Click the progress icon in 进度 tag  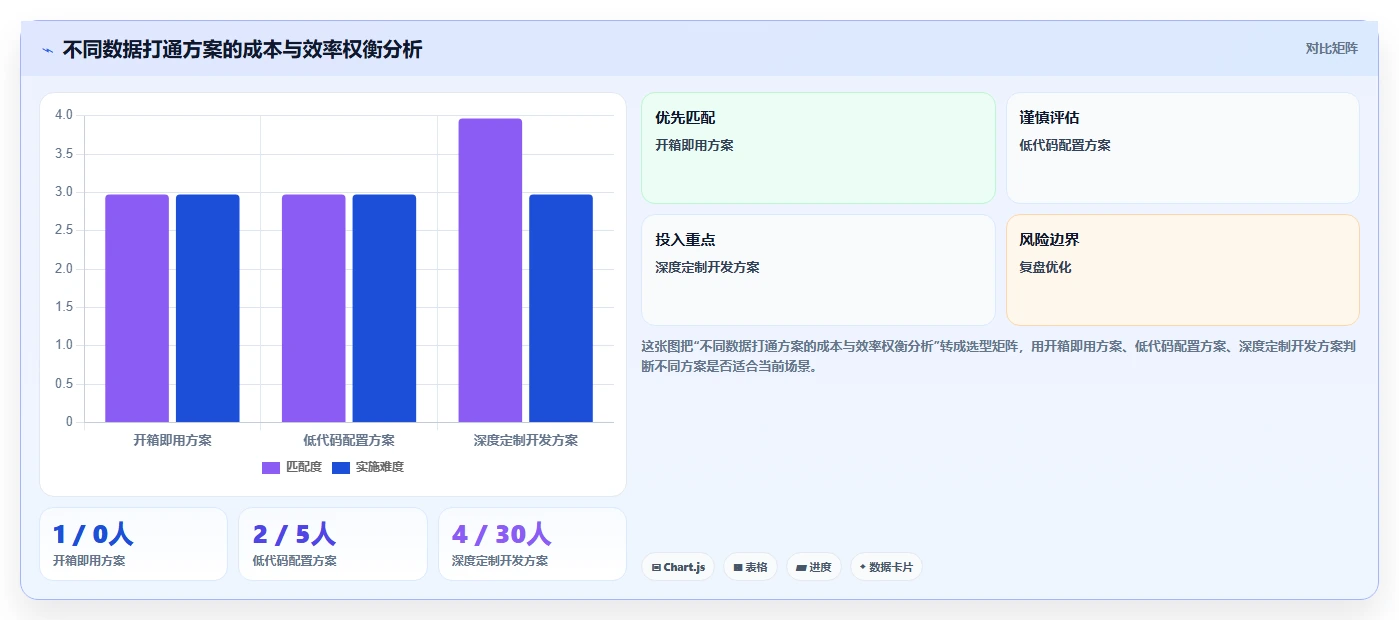point(801,567)
